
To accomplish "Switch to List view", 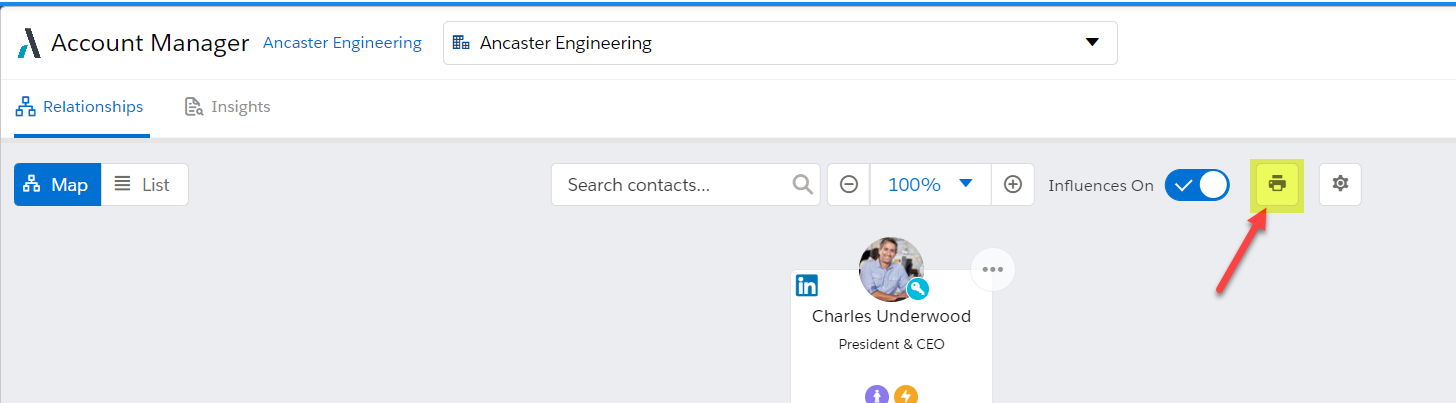I will (144, 185).
